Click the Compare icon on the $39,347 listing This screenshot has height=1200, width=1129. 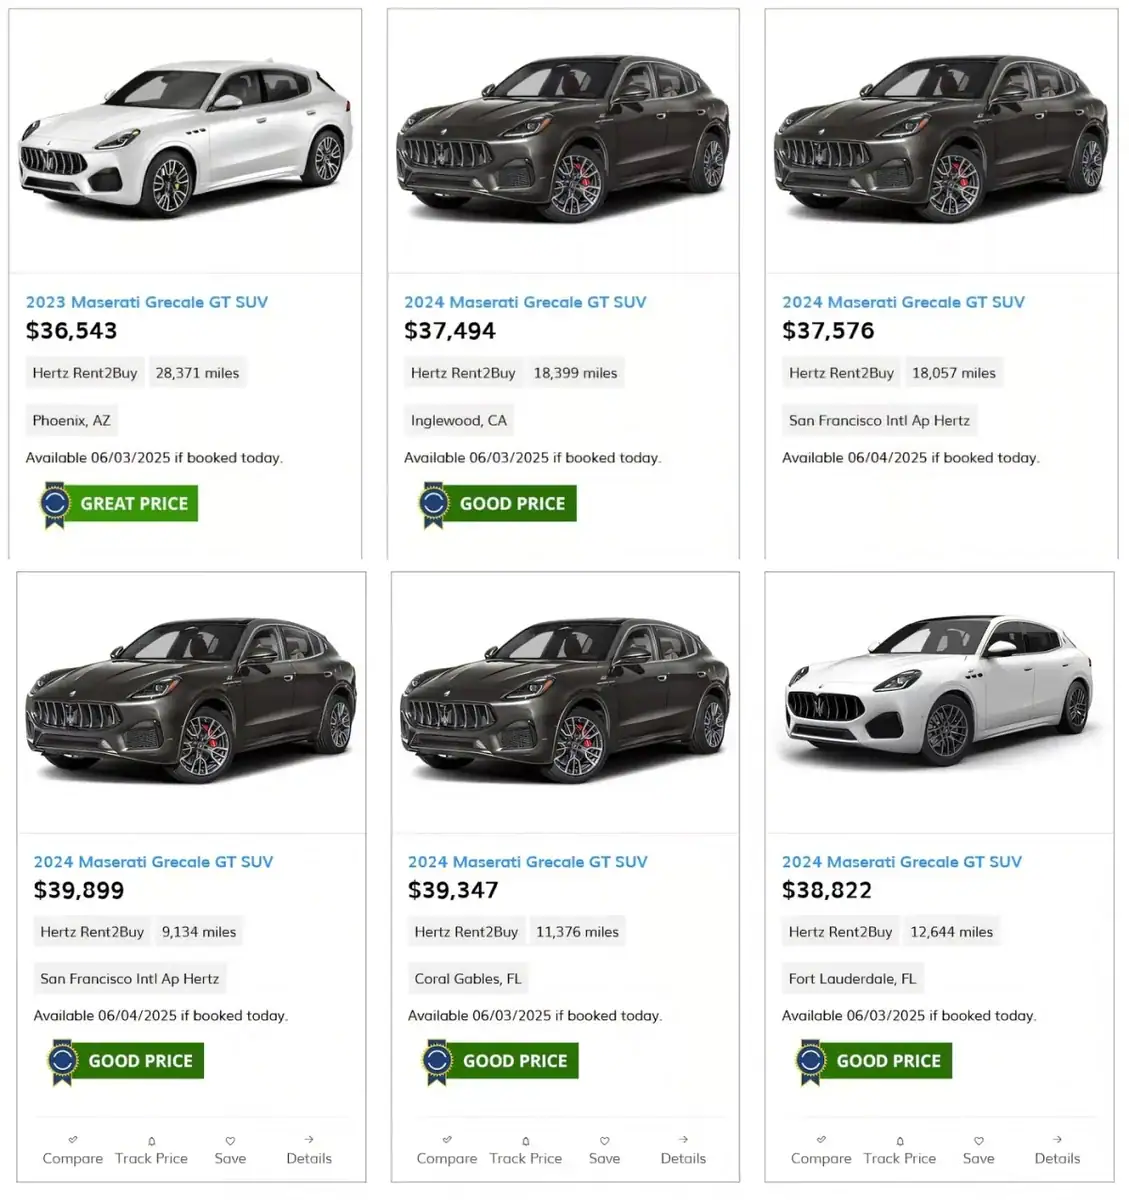(447, 1140)
